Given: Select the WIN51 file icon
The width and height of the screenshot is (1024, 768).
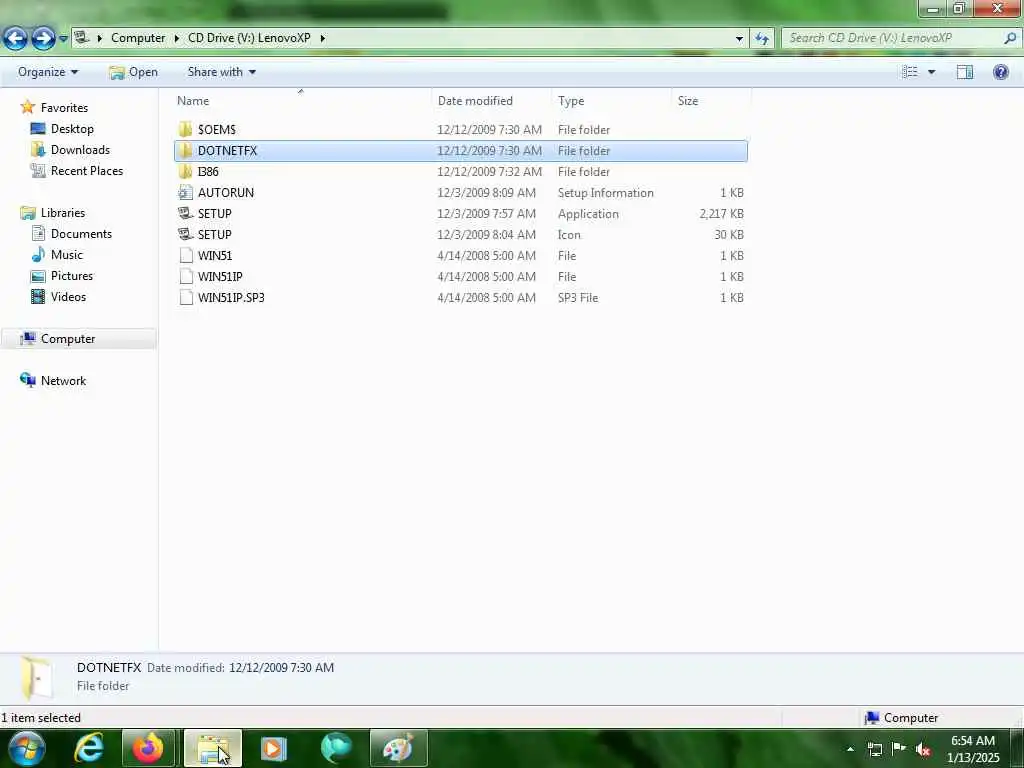Looking at the screenshot, I should pos(185,255).
